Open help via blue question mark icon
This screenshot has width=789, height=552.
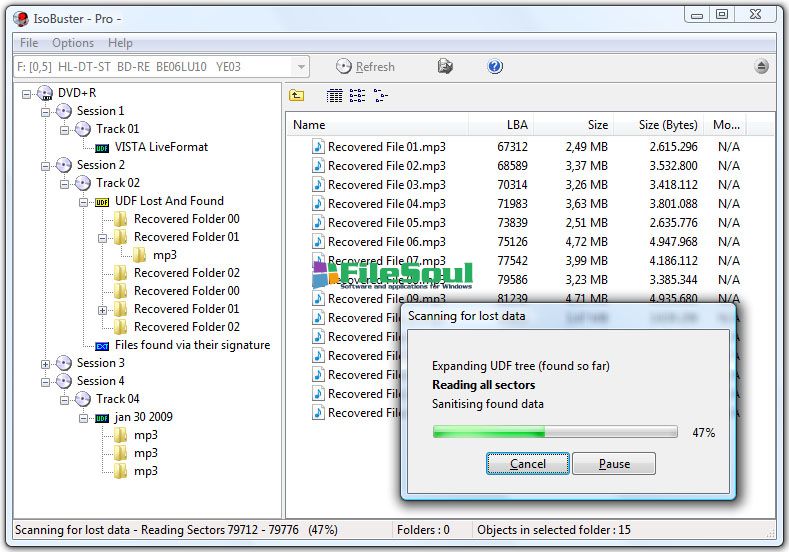point(495,67)
